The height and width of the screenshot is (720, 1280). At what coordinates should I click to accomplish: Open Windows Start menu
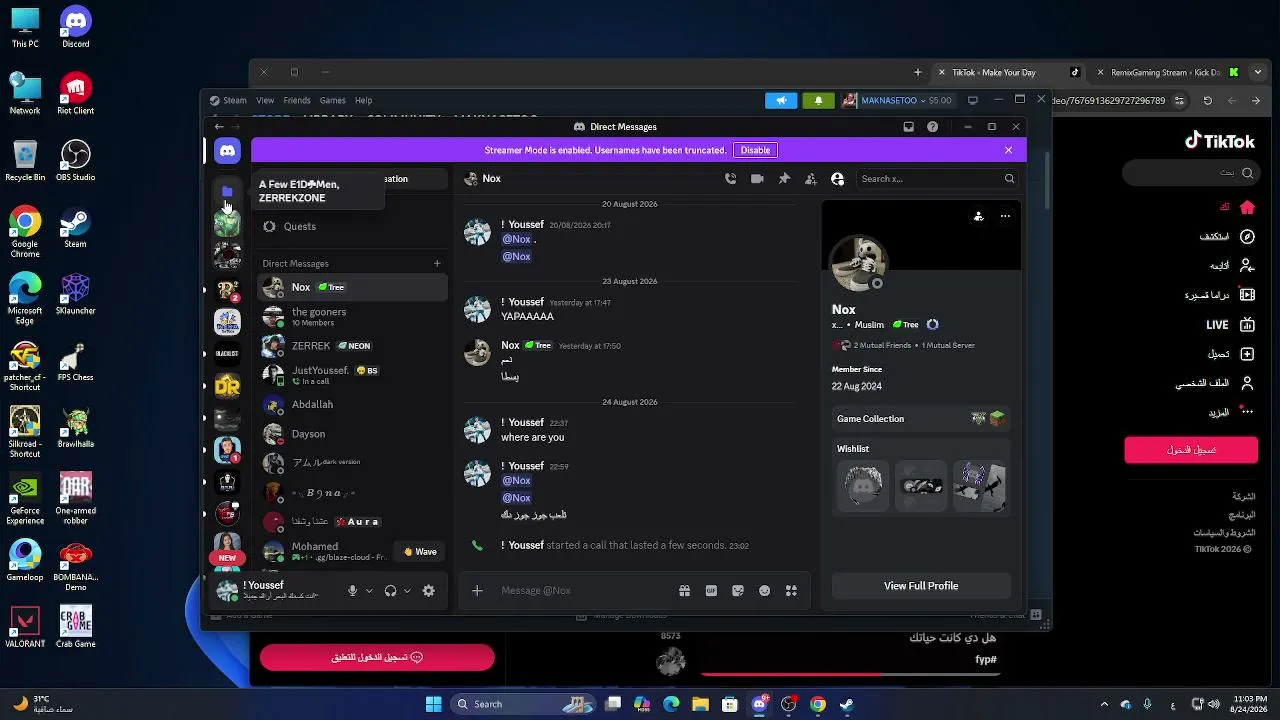click(x=433, y=704)
